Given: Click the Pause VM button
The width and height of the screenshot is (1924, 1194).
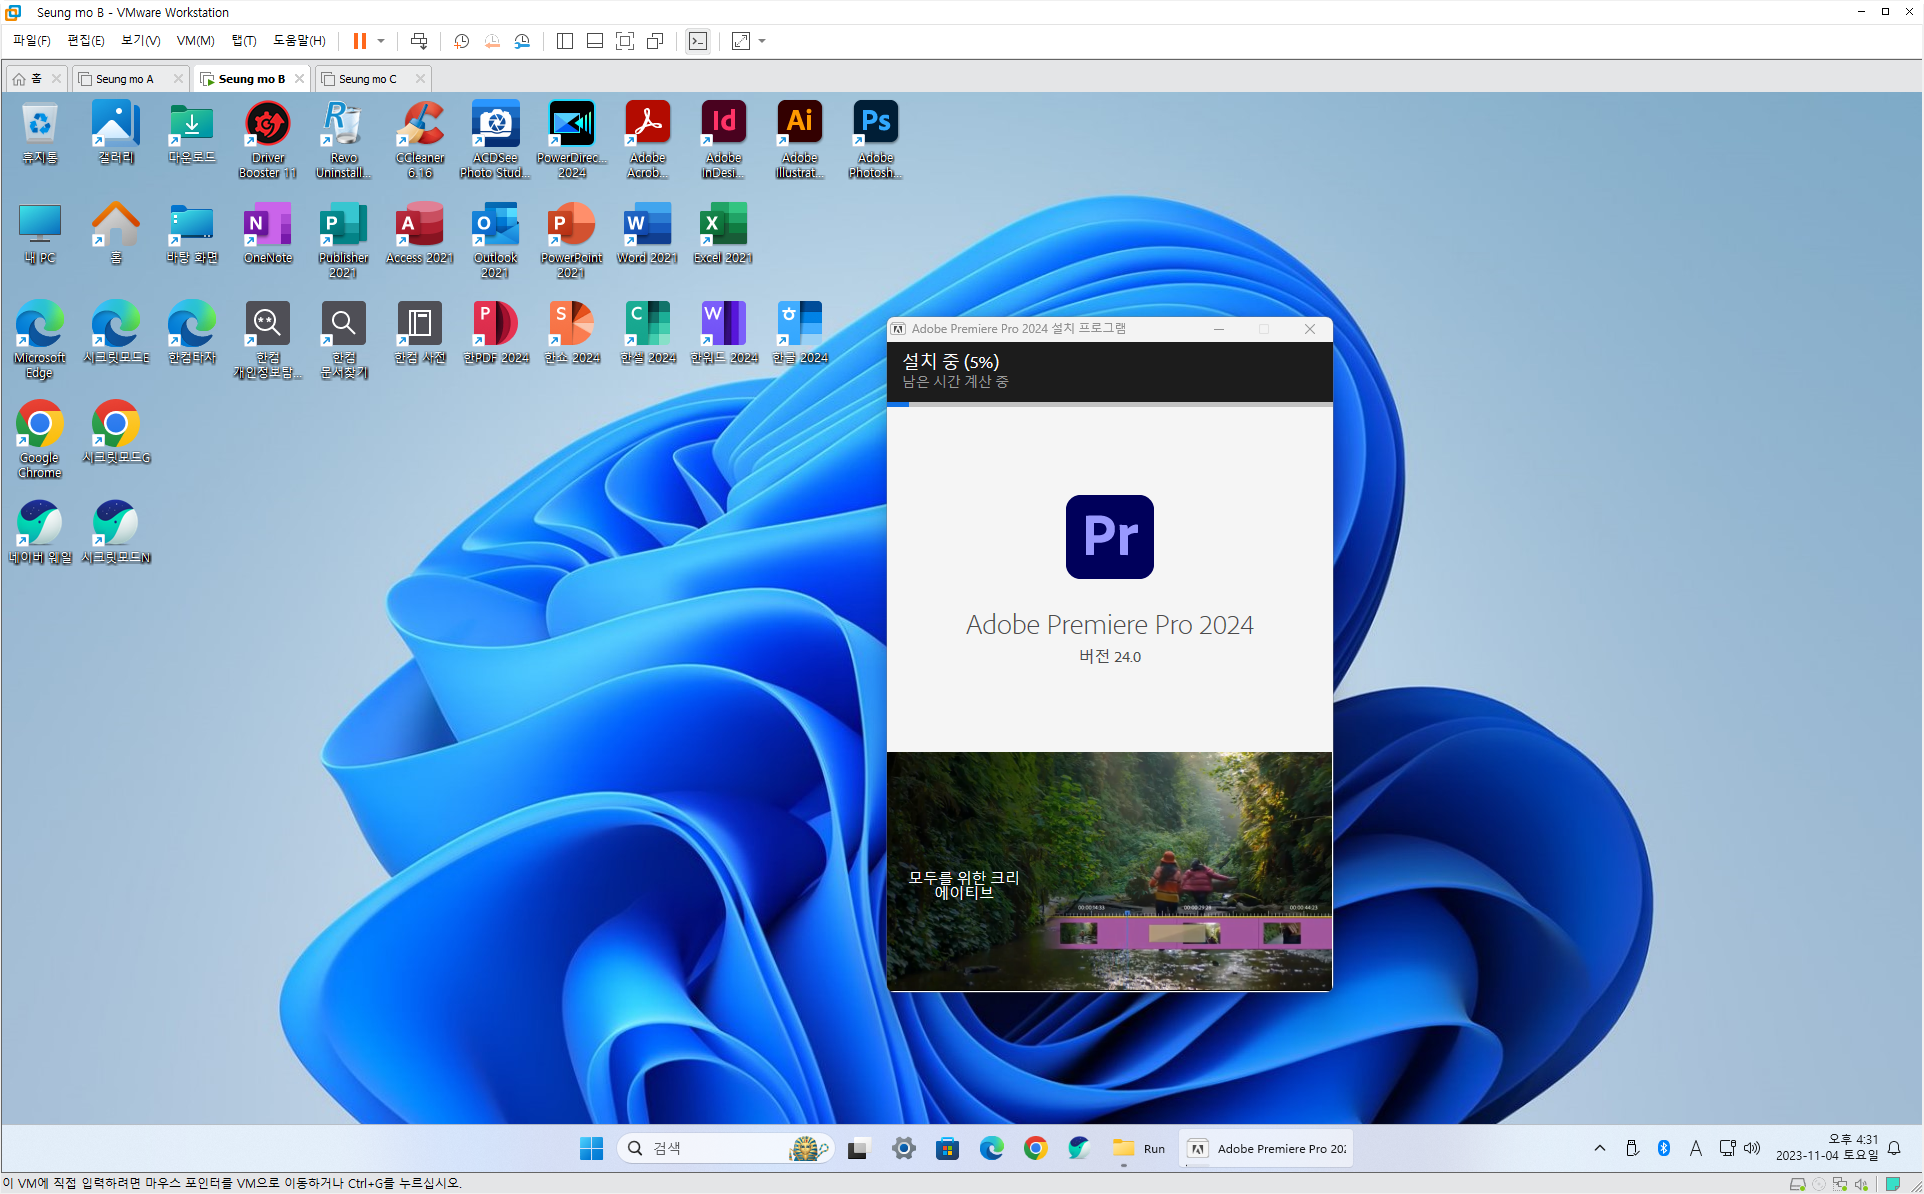Looking at the screenshot, I should point(360,41).
